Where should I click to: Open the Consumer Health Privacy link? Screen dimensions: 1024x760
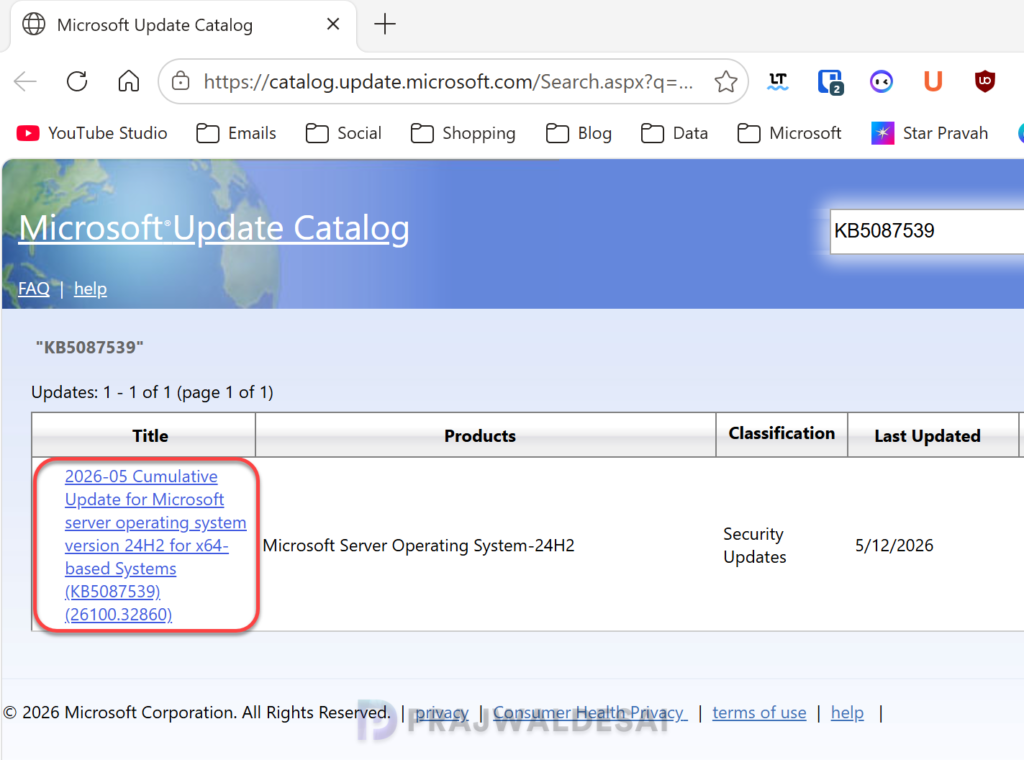tap(590, 712)
